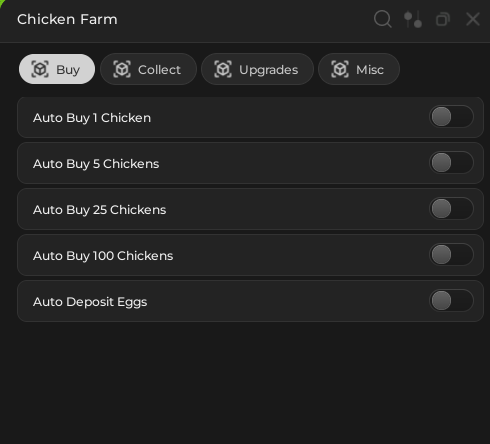The width and height of the screenshot is (490, 444).
Task: Select the Buy tab
Action: 57,69
